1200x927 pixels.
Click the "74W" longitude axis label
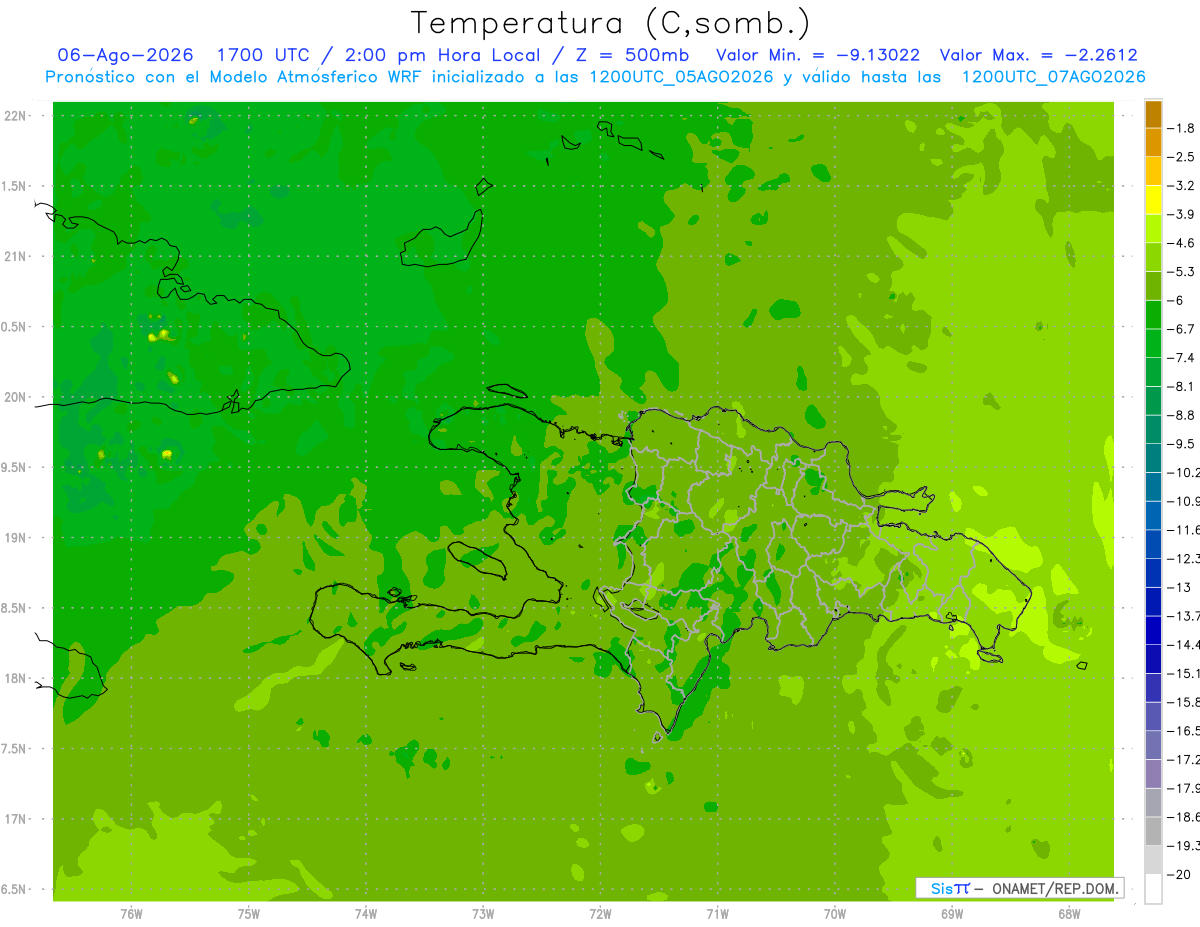click(366, 912)
